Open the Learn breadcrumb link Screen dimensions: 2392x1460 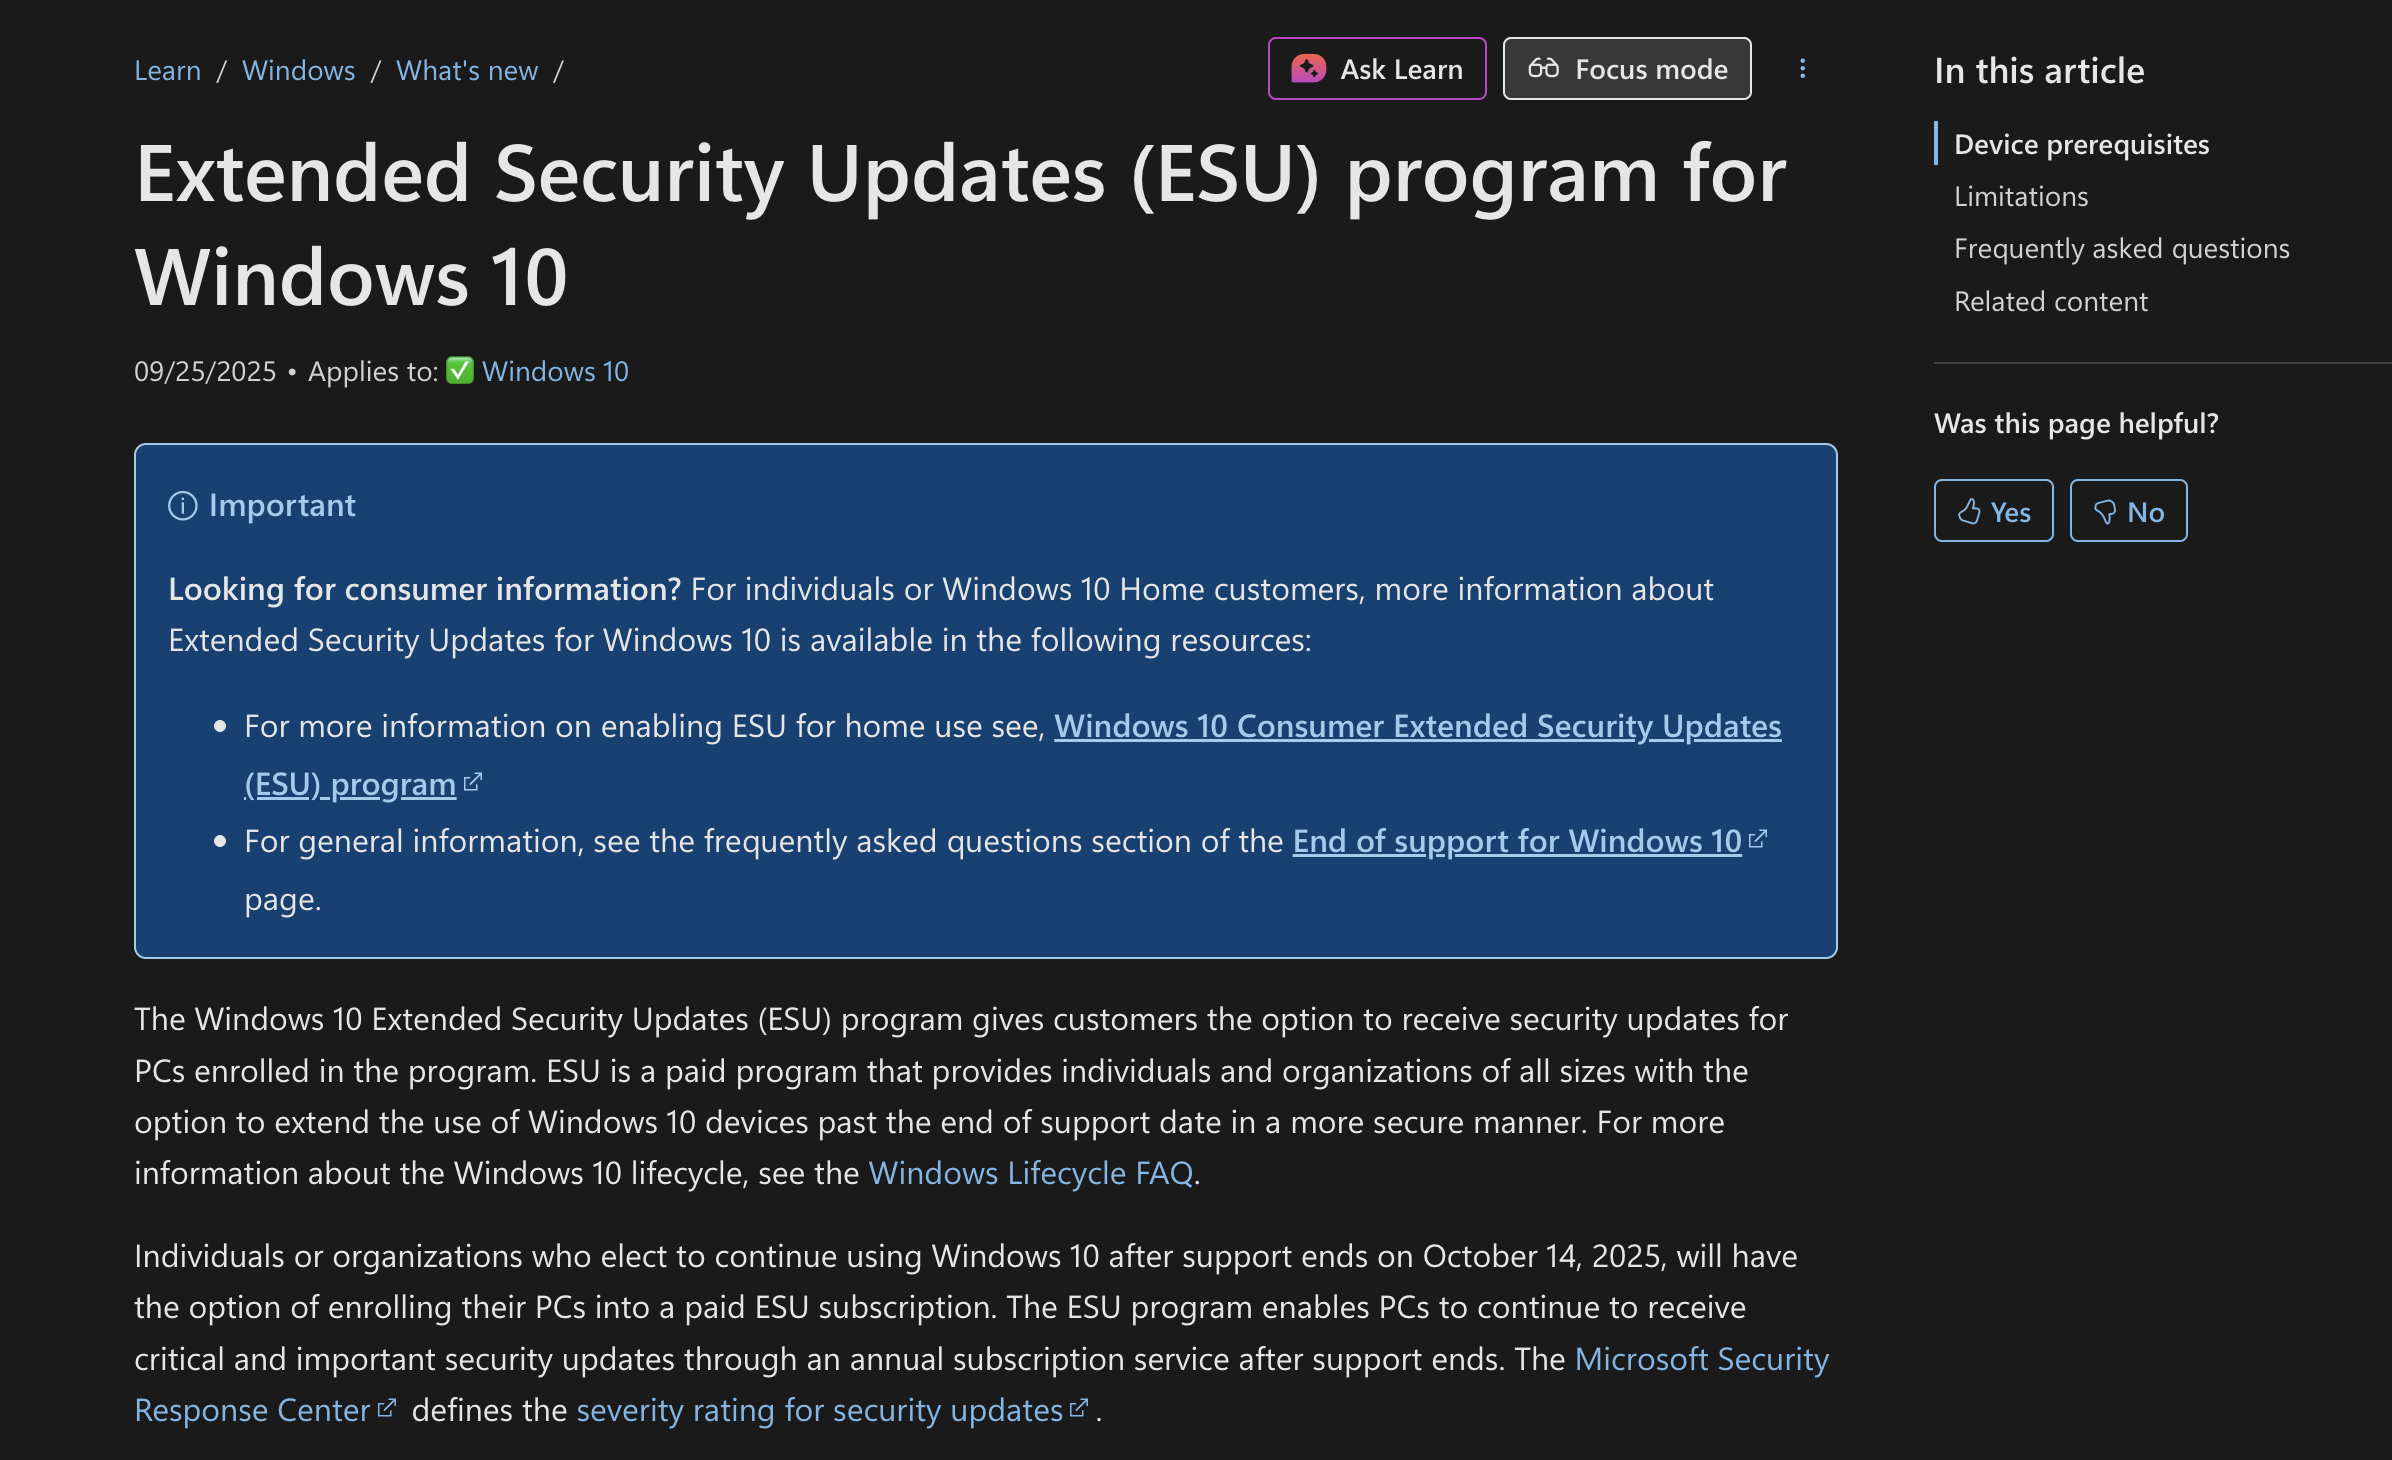click(x=167, y=71)
